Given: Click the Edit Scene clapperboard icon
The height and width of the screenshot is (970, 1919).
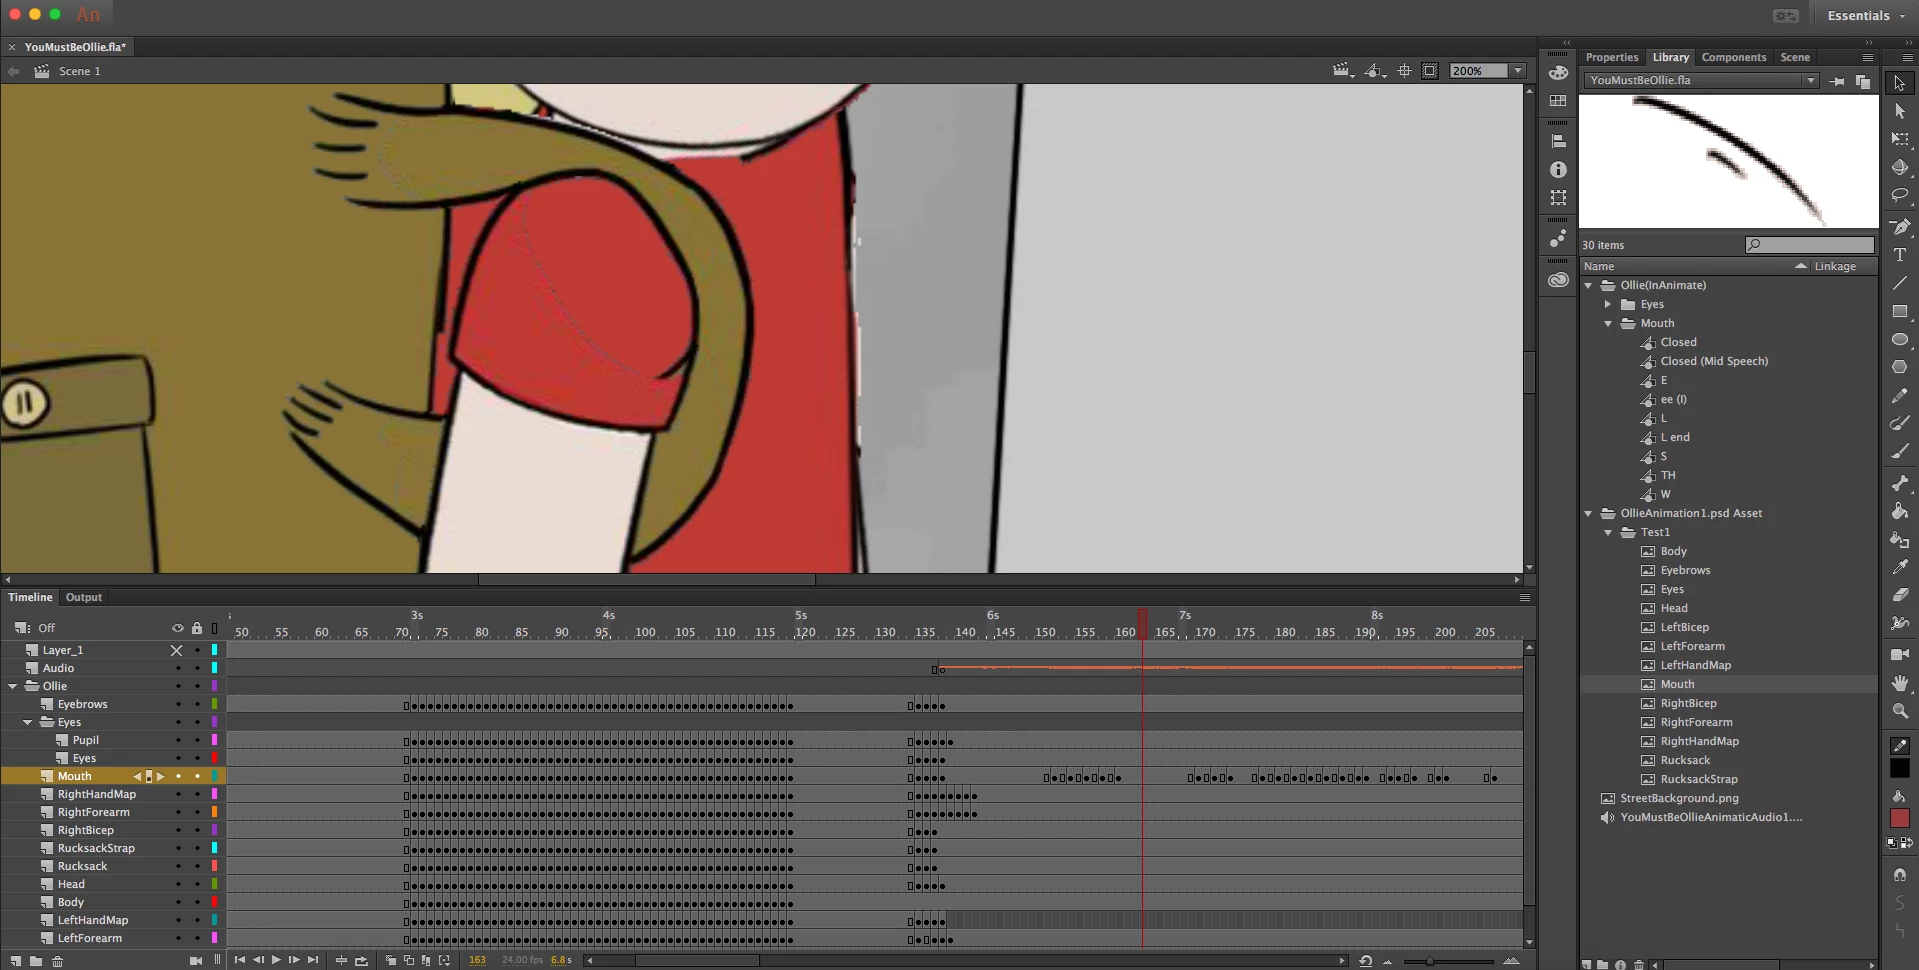Looking at the screenshot, I should point(1343,70).
